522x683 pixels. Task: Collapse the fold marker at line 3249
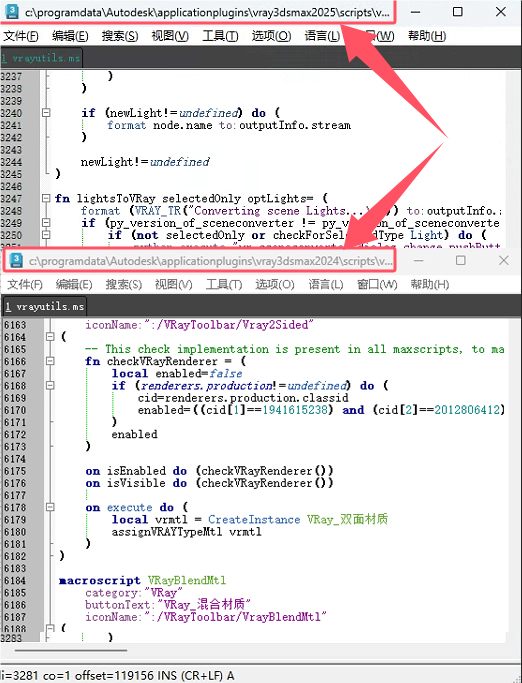point(46,223)
